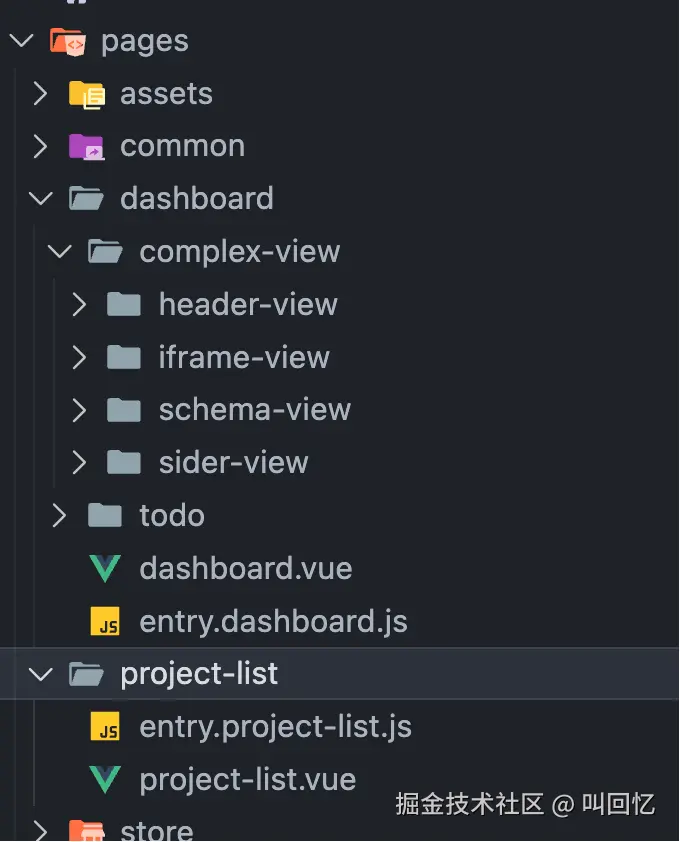Collapse the project-list folder chevron
The image size is (680, 842).
tap(40, 675)
